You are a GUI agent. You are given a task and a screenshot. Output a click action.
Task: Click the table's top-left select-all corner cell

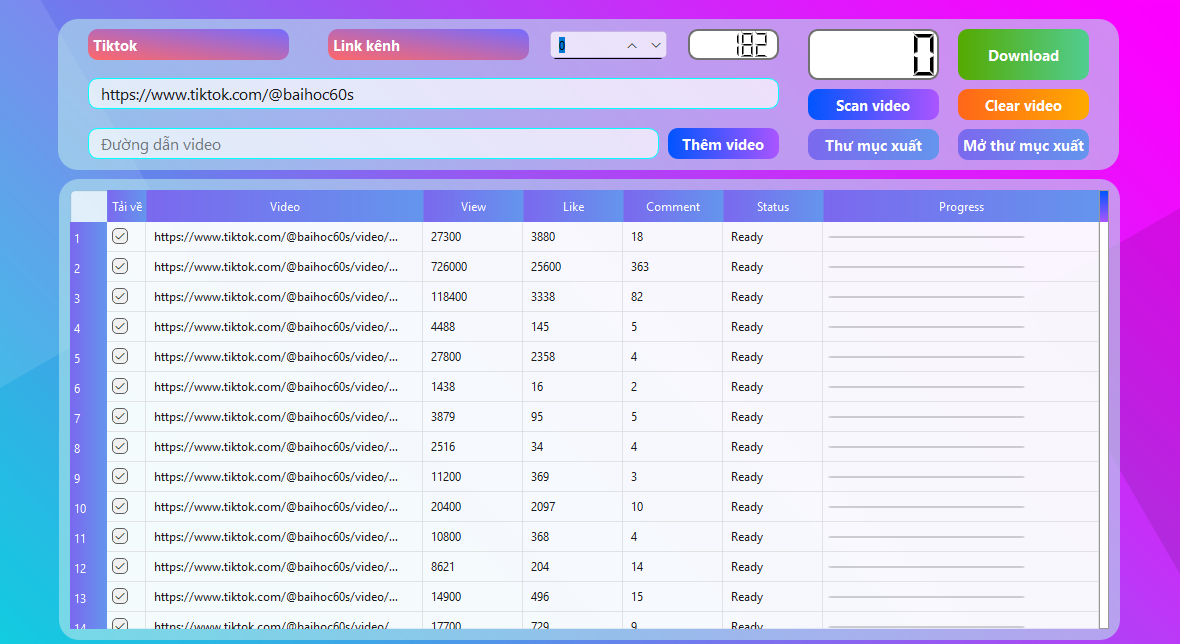tap(89, 206)
